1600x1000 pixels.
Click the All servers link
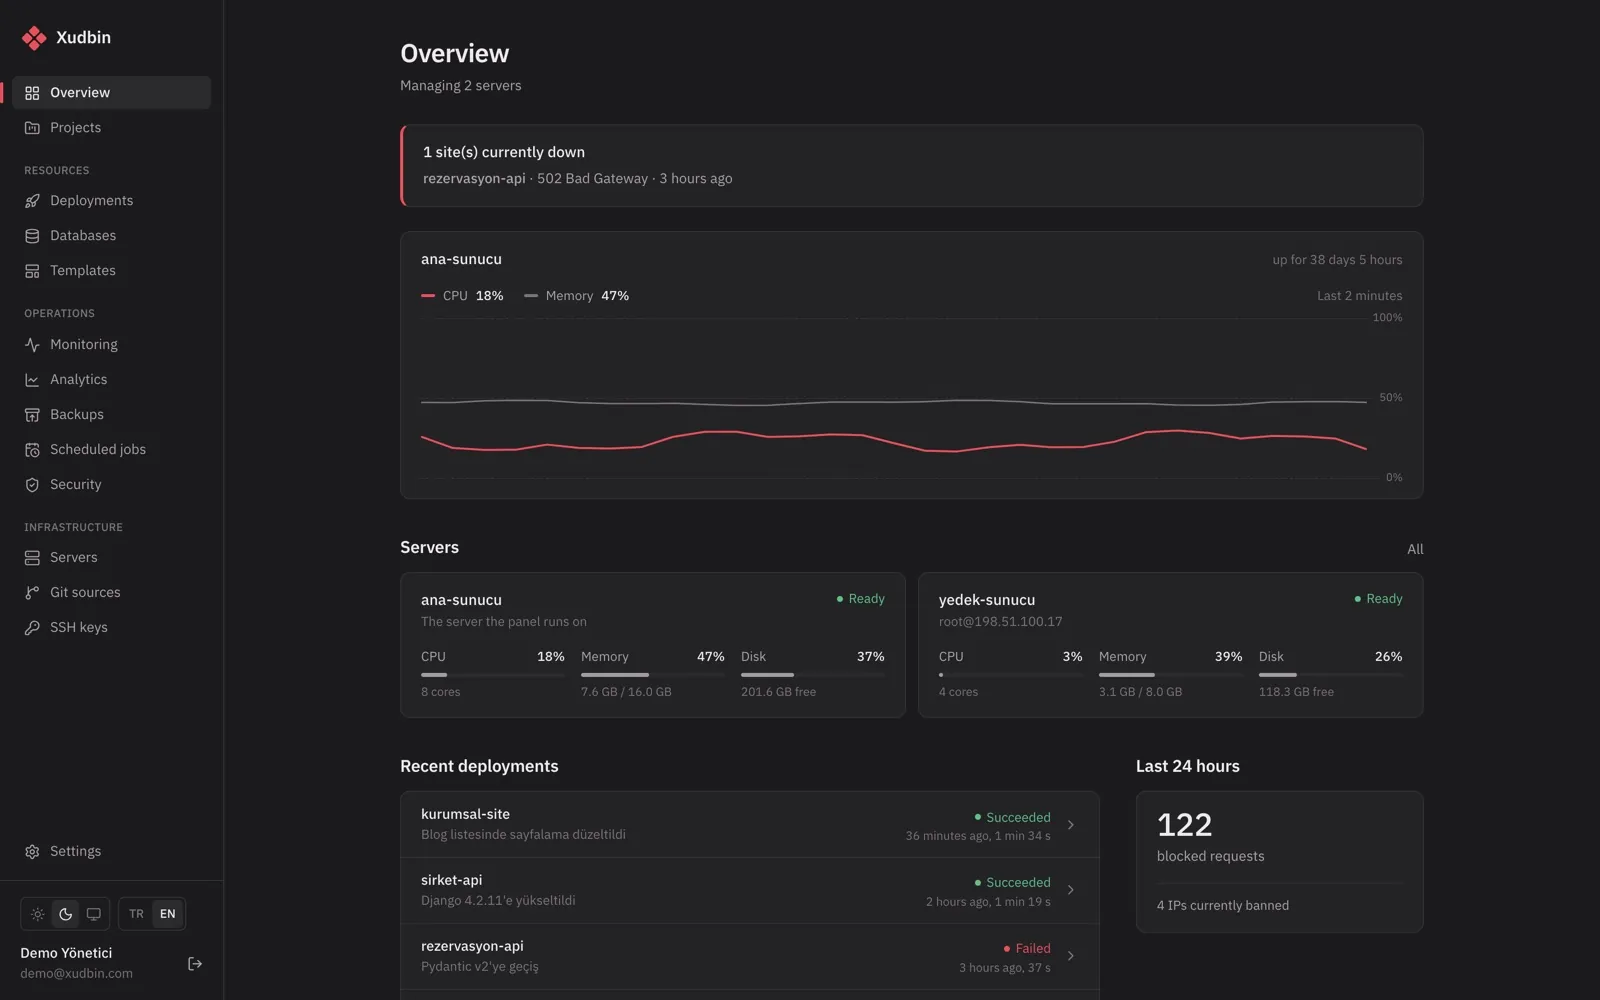point(1415,549)
